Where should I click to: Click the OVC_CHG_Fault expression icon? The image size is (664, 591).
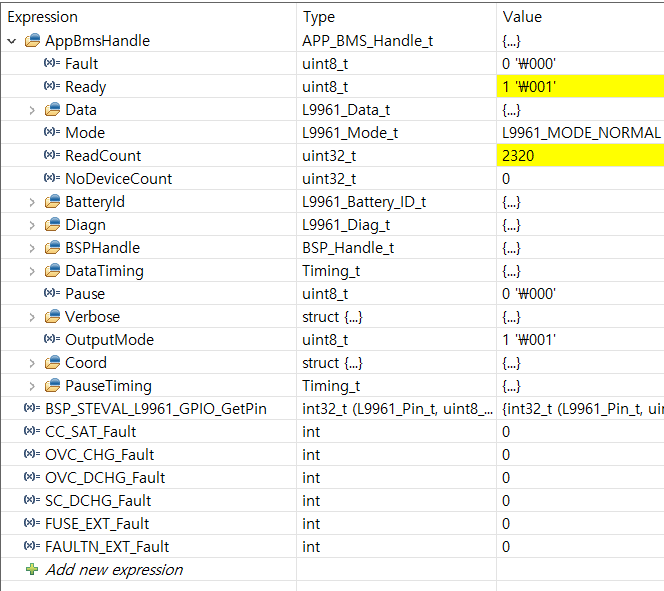tap(32, 454)
